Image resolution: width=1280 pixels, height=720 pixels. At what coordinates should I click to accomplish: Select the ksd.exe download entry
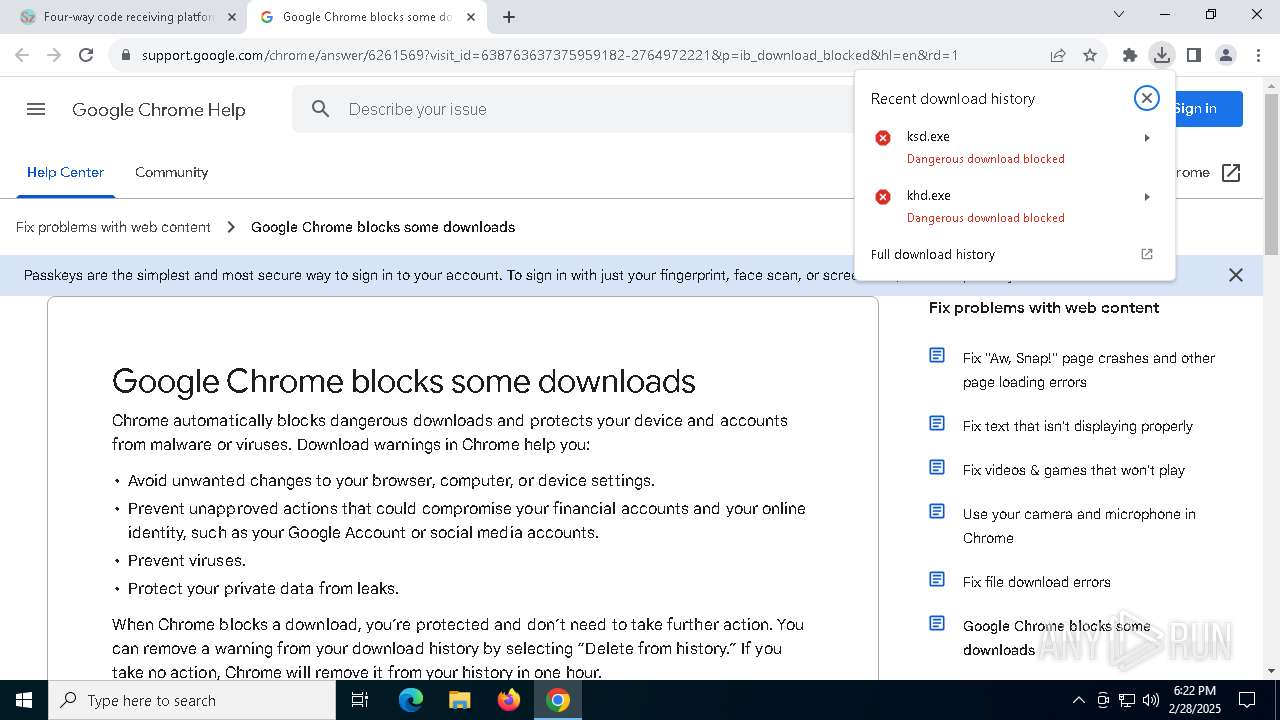pos(1014,147)
